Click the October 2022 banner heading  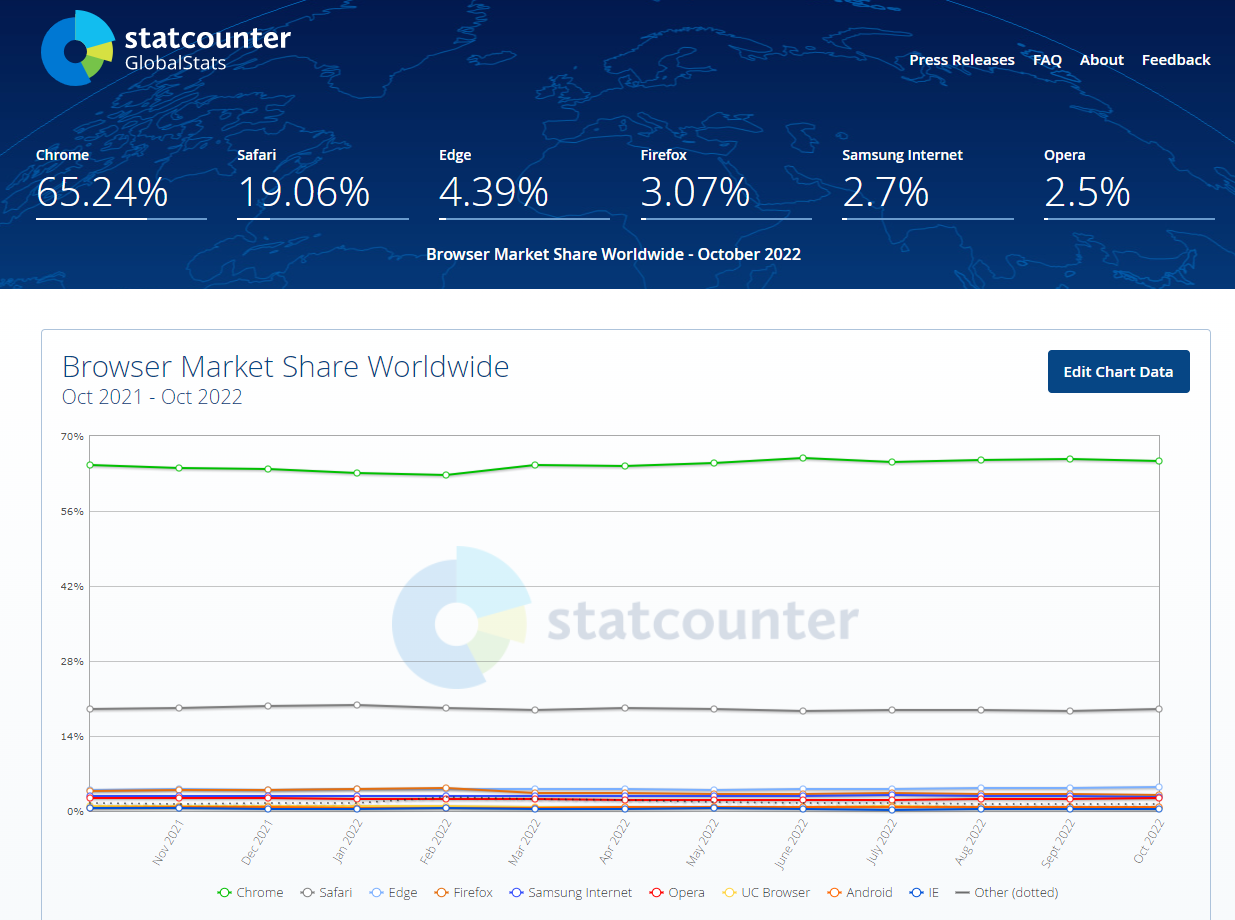pos(614,254)
